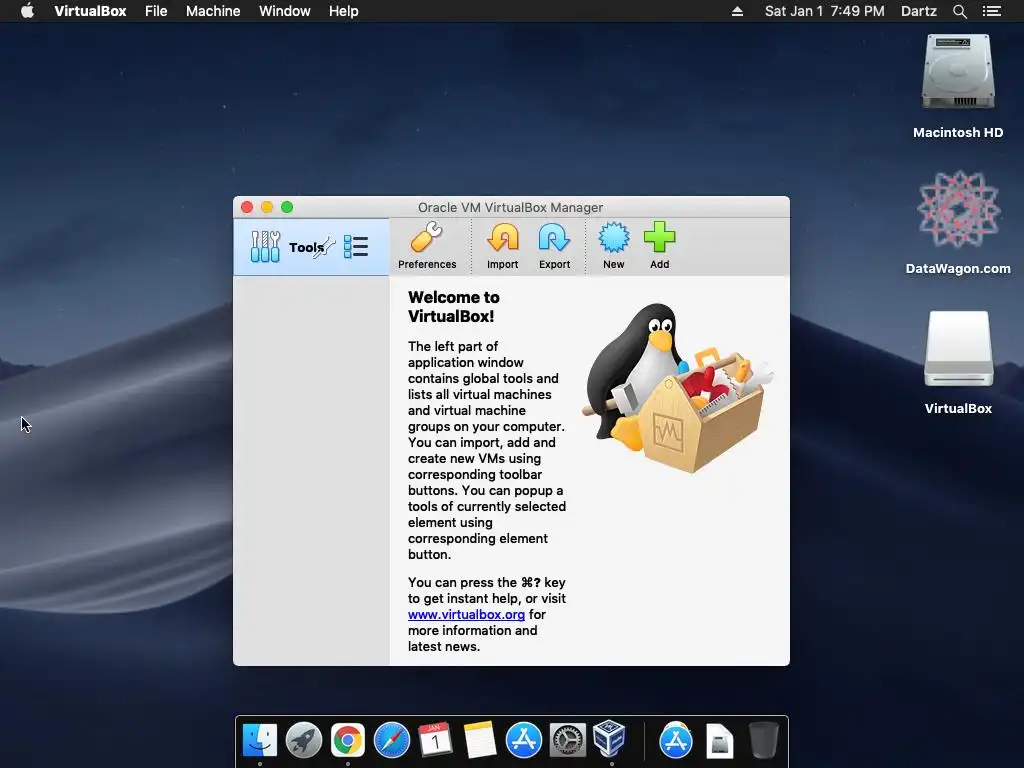
Task: Open Launchpad rocket in Dock
Action: click(304, 741)
